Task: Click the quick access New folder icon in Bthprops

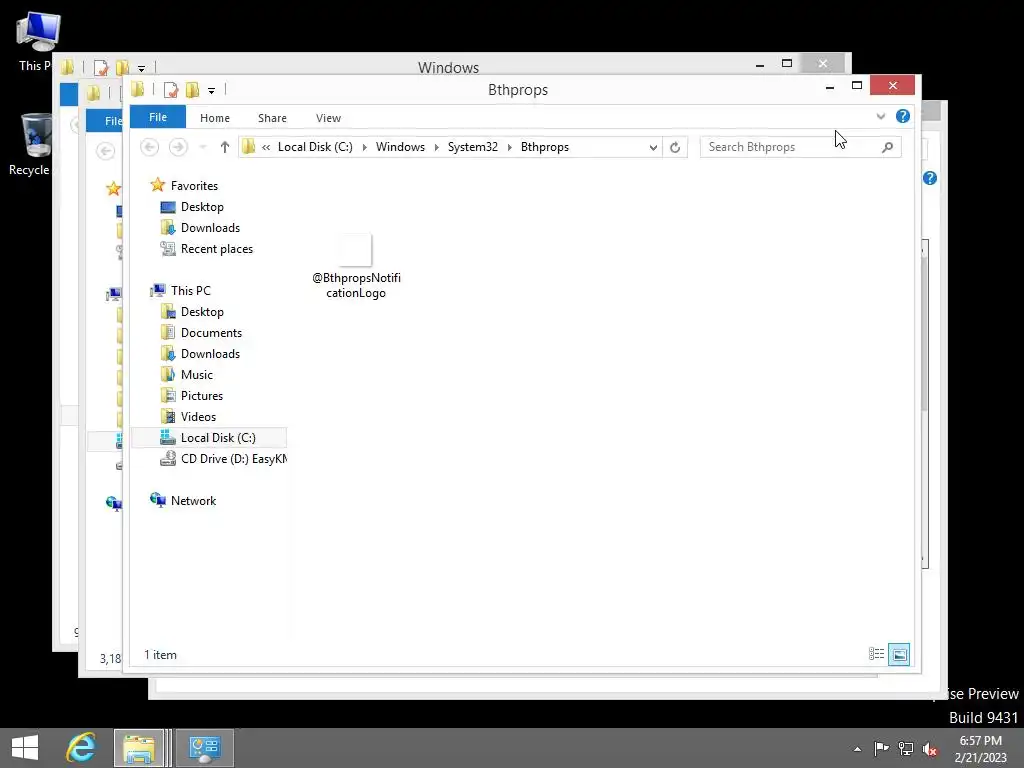Action: (192, 90)
